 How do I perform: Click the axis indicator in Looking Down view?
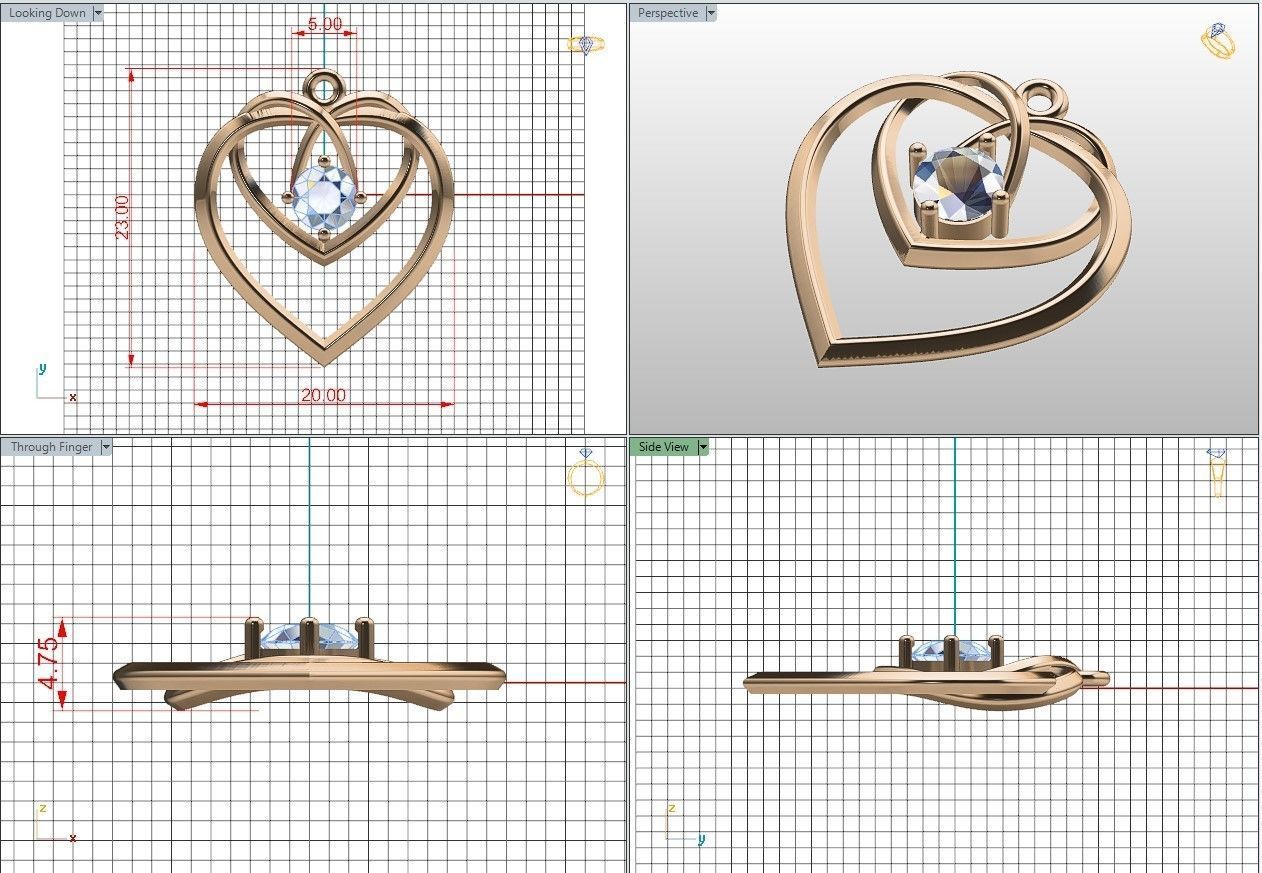[x=55, y=383]
